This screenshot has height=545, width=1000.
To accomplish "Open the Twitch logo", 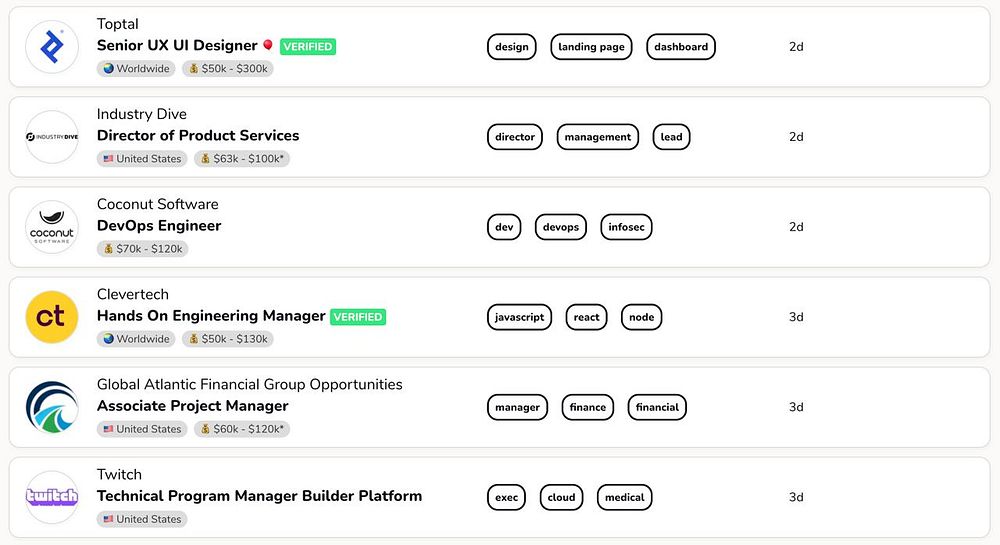I will (x=52, y=497).
